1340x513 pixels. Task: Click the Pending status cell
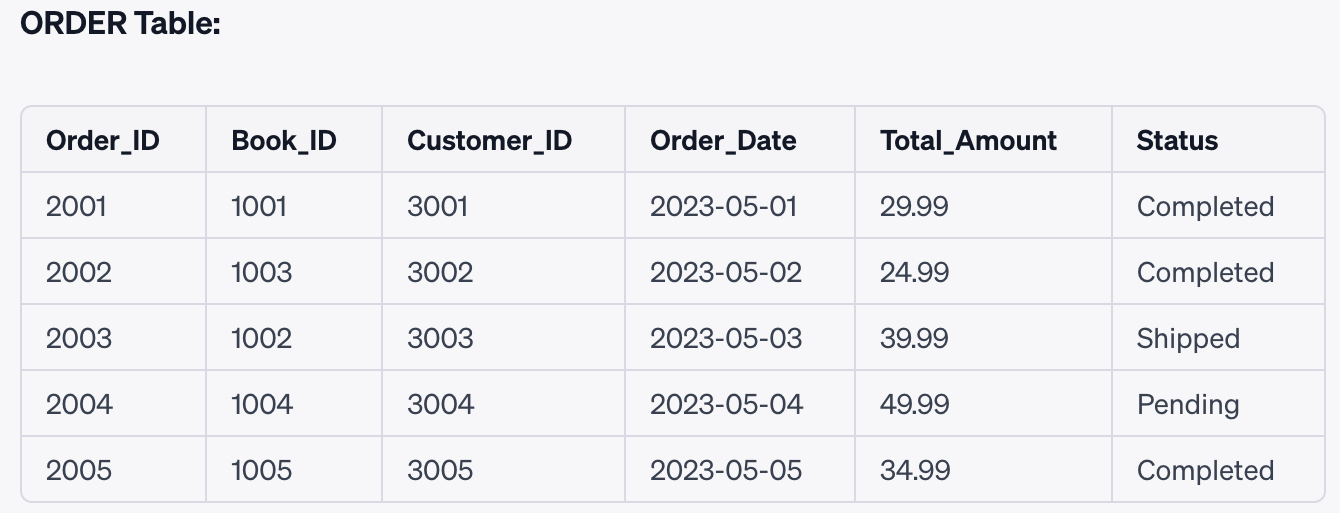[1188, 404]
